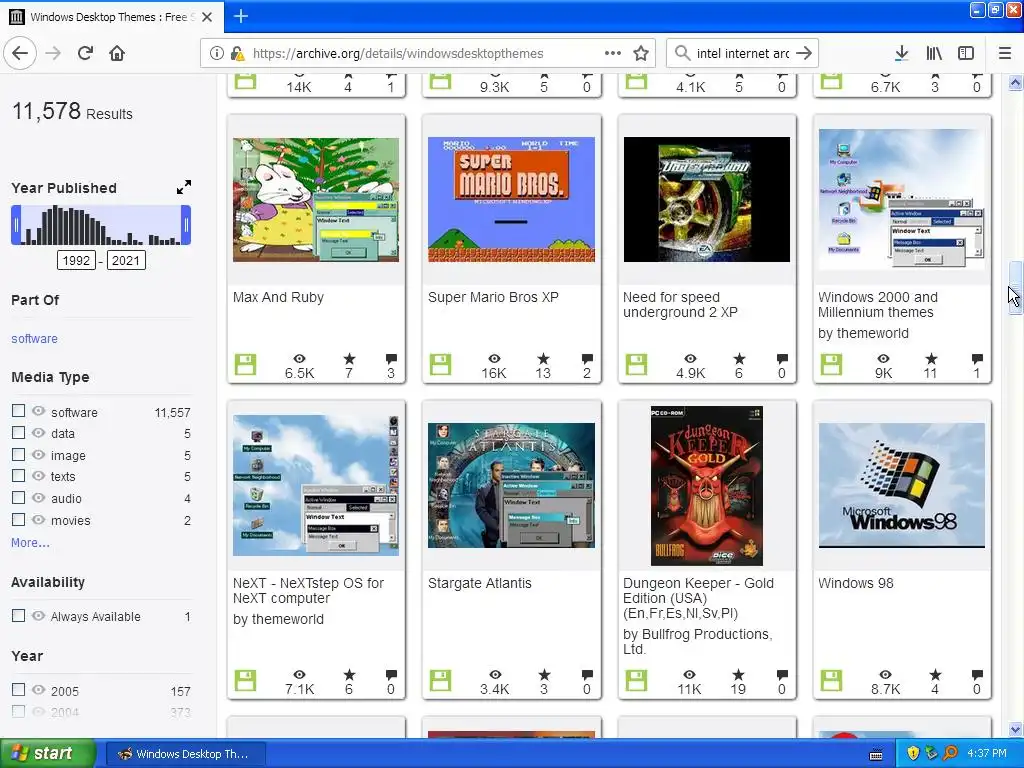Expand More media types
The image size is (1024, 768).
[x=30, y=543]
